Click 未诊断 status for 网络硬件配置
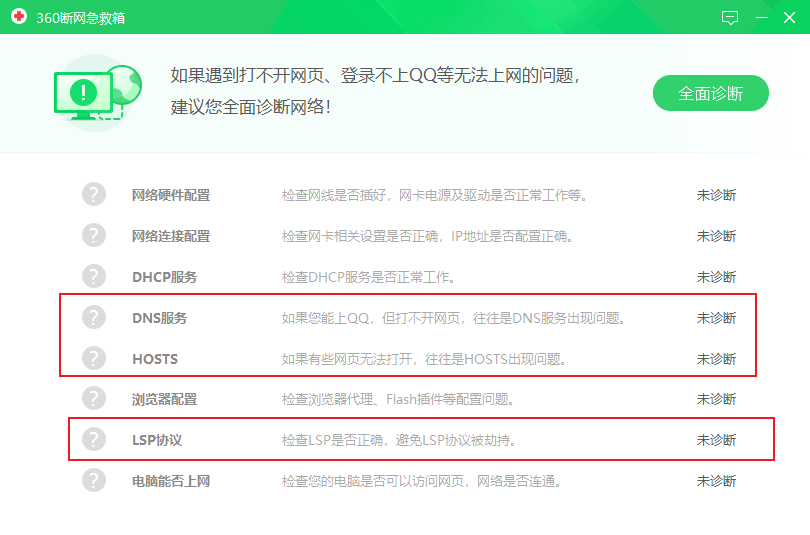The width and height of the screenshot is (810, 535). (x=716, y=195)
